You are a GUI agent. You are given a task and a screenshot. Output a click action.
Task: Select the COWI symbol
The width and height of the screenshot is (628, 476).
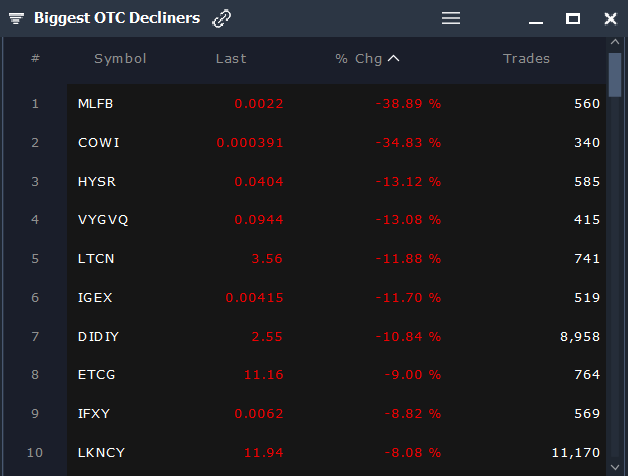98,142
